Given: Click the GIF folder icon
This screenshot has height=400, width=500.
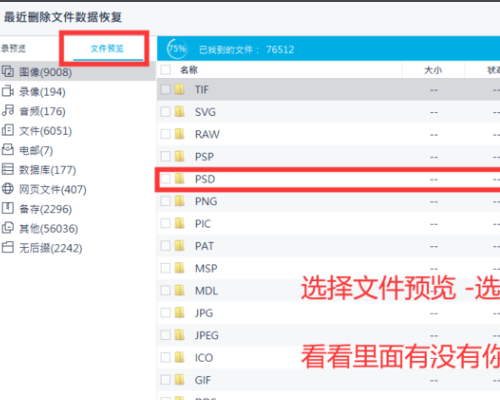Looking at the screenshot, I should 180,380.
